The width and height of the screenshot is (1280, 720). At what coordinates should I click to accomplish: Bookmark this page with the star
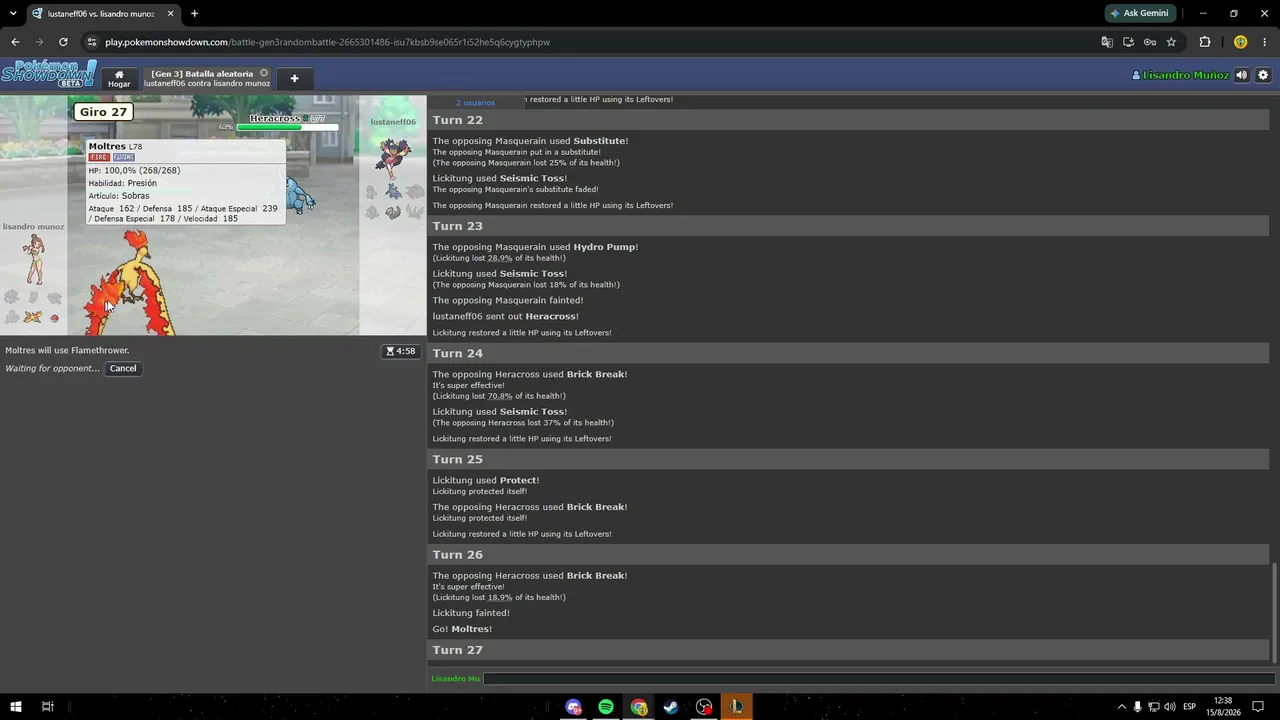click(x=1171, y=42)
